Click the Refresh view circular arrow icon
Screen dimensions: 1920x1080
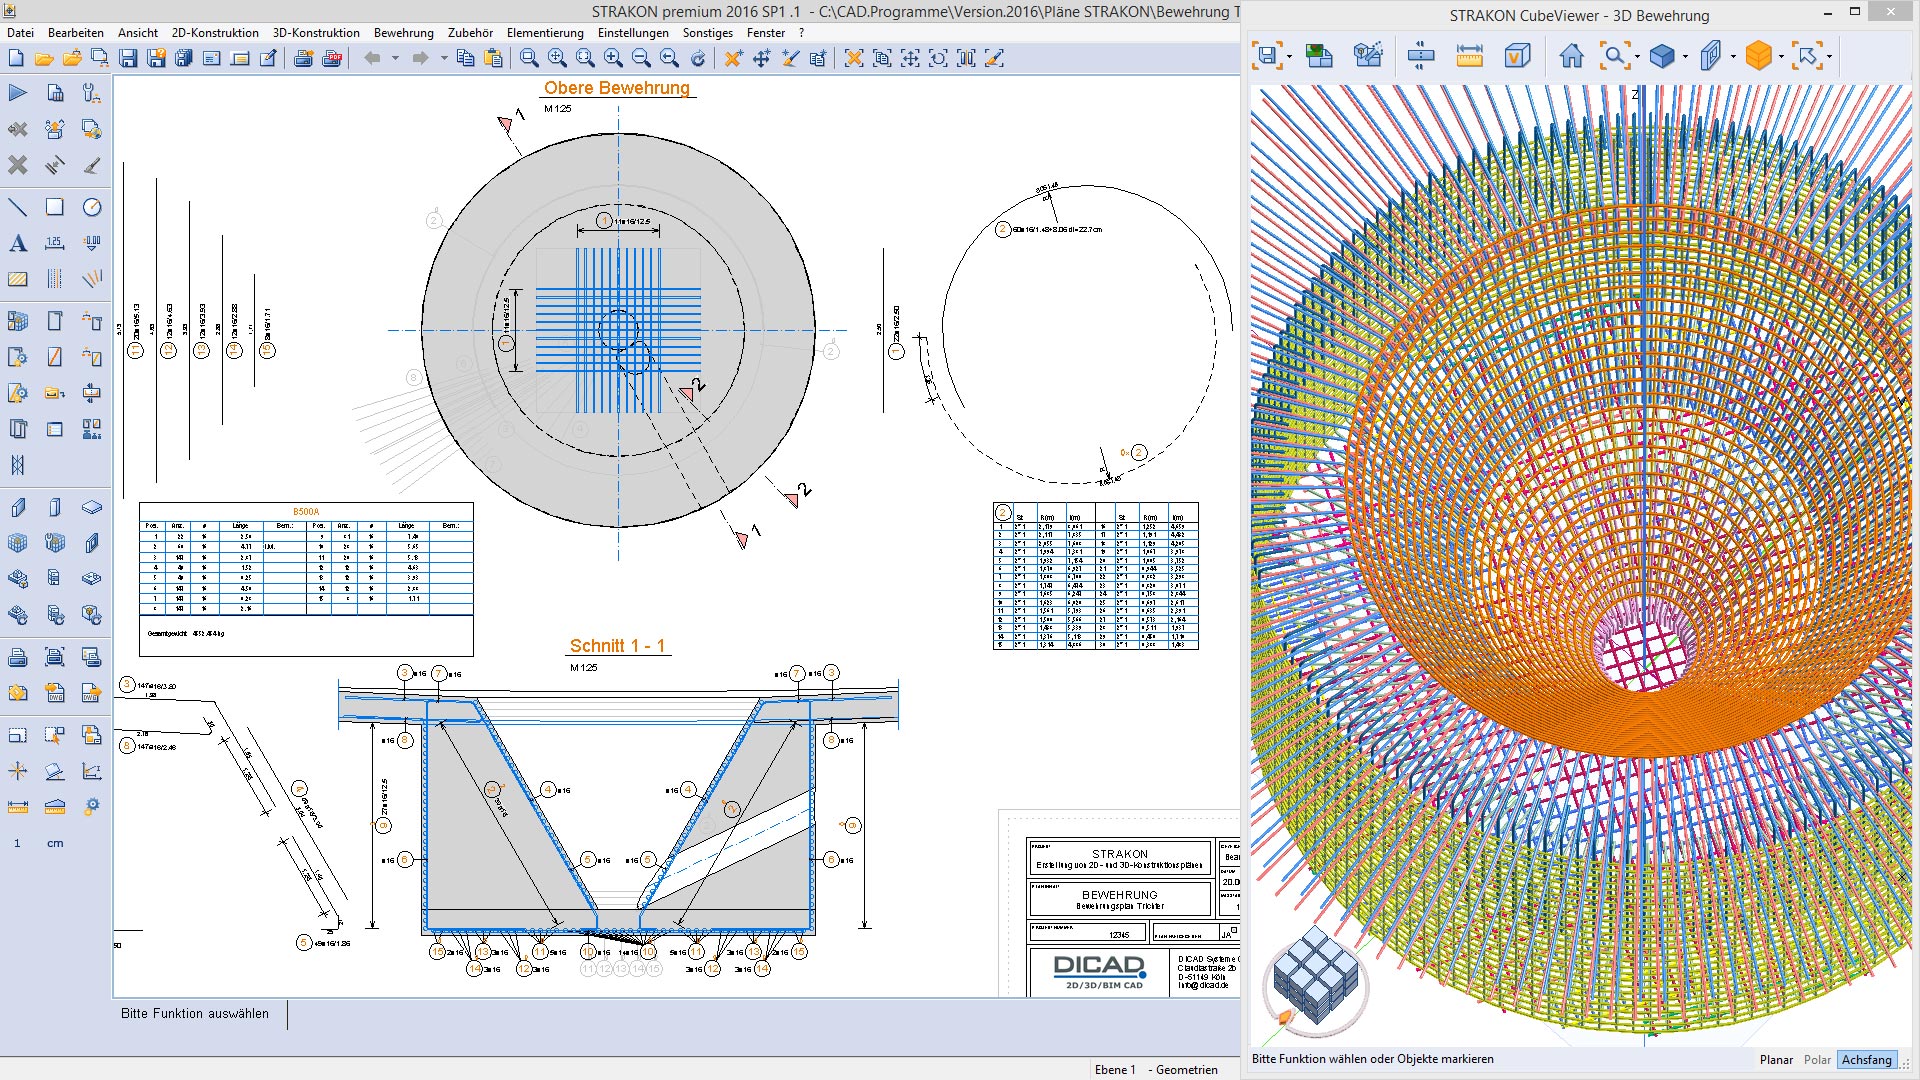pos(698,59)
